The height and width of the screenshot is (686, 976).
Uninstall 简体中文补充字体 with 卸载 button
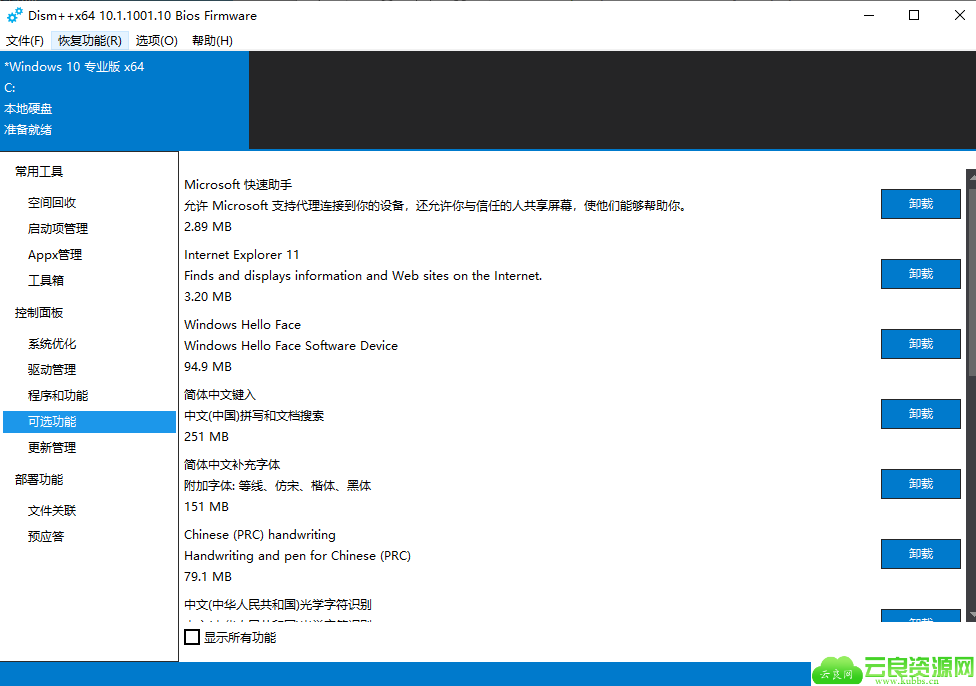921,484
